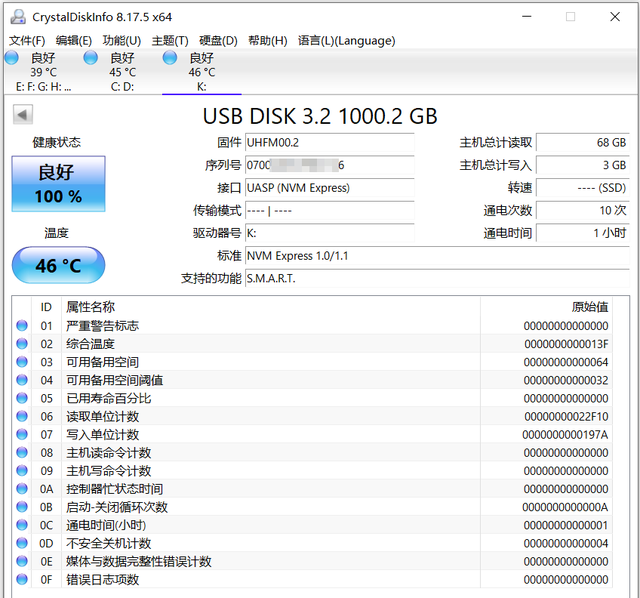640x598 pixels.
Task: Click raw value 00000000000064
Action: tap(566, 362)
